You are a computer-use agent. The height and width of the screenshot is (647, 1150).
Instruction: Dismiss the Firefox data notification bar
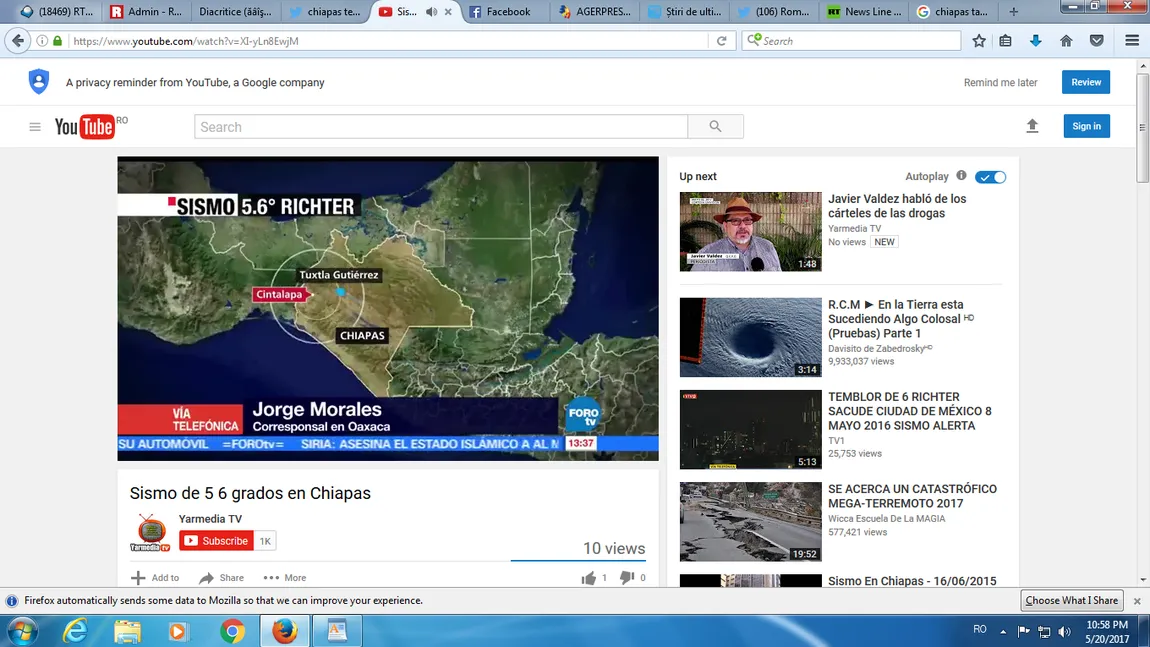pyautogui.click(x=1137, y=601)
